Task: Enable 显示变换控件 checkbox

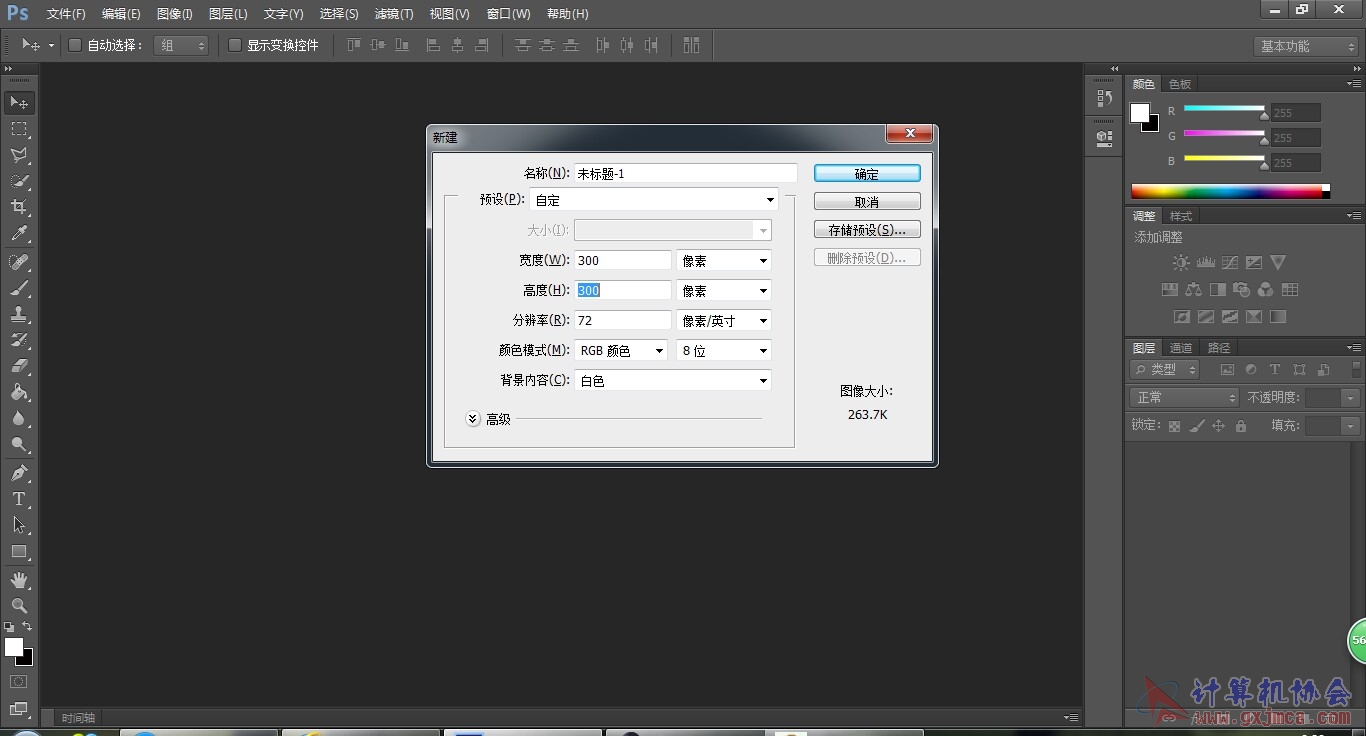Action: point(235,45)
